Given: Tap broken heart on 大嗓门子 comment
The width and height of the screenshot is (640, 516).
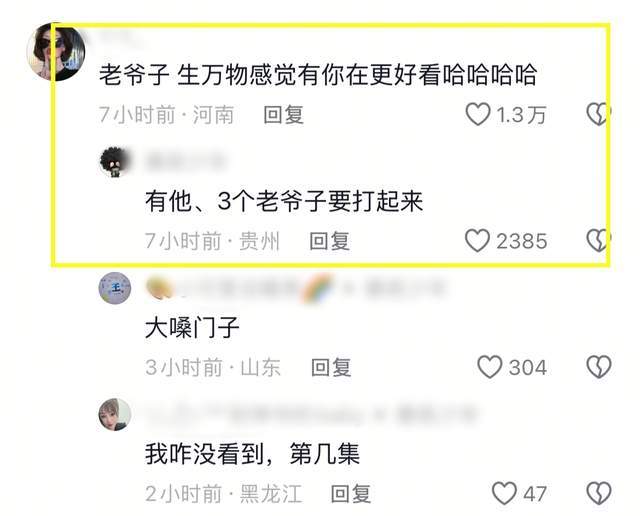Looking at the screenshot, I should click(599, 367).
